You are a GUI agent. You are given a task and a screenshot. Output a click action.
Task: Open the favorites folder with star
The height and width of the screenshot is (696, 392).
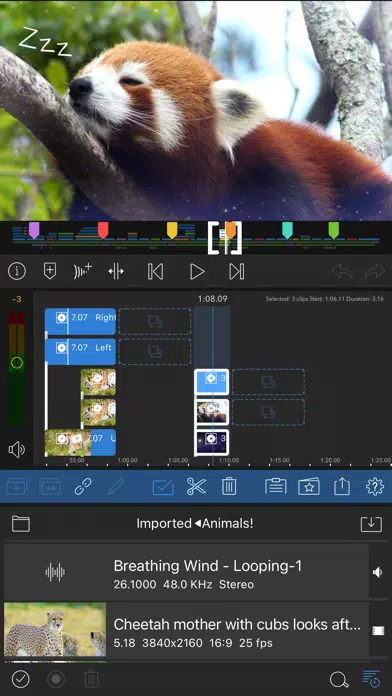309,487
